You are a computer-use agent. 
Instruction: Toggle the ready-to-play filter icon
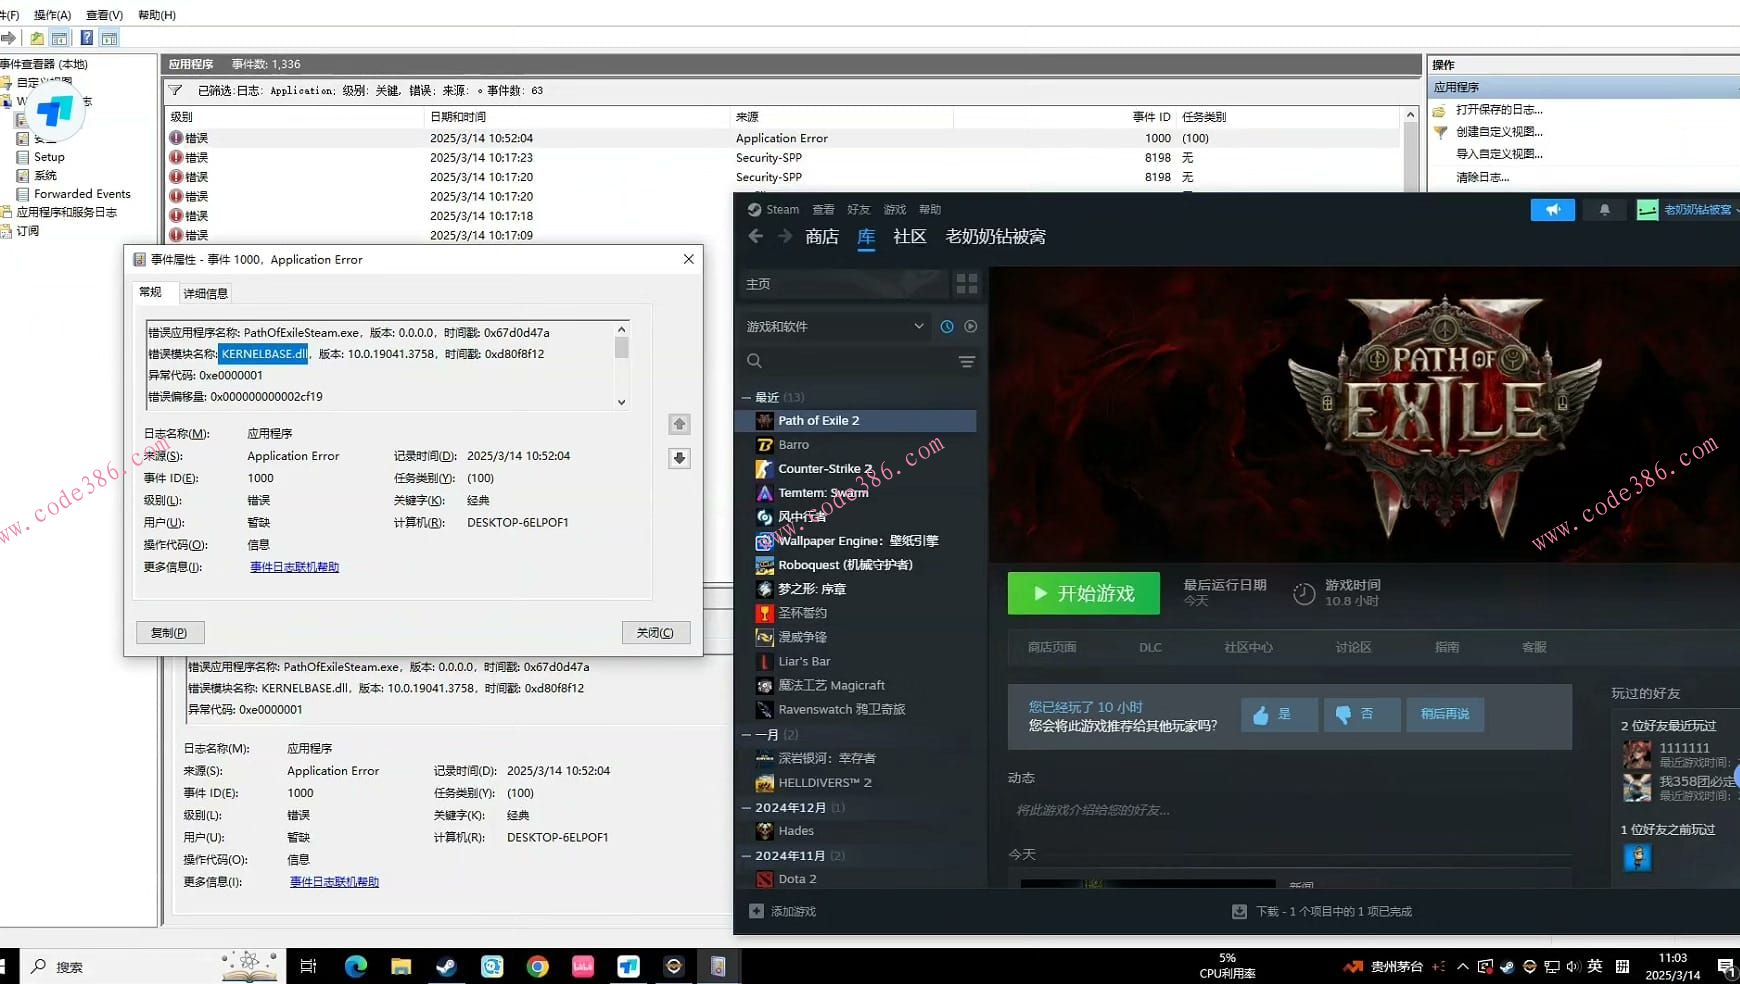coord(970,327)
